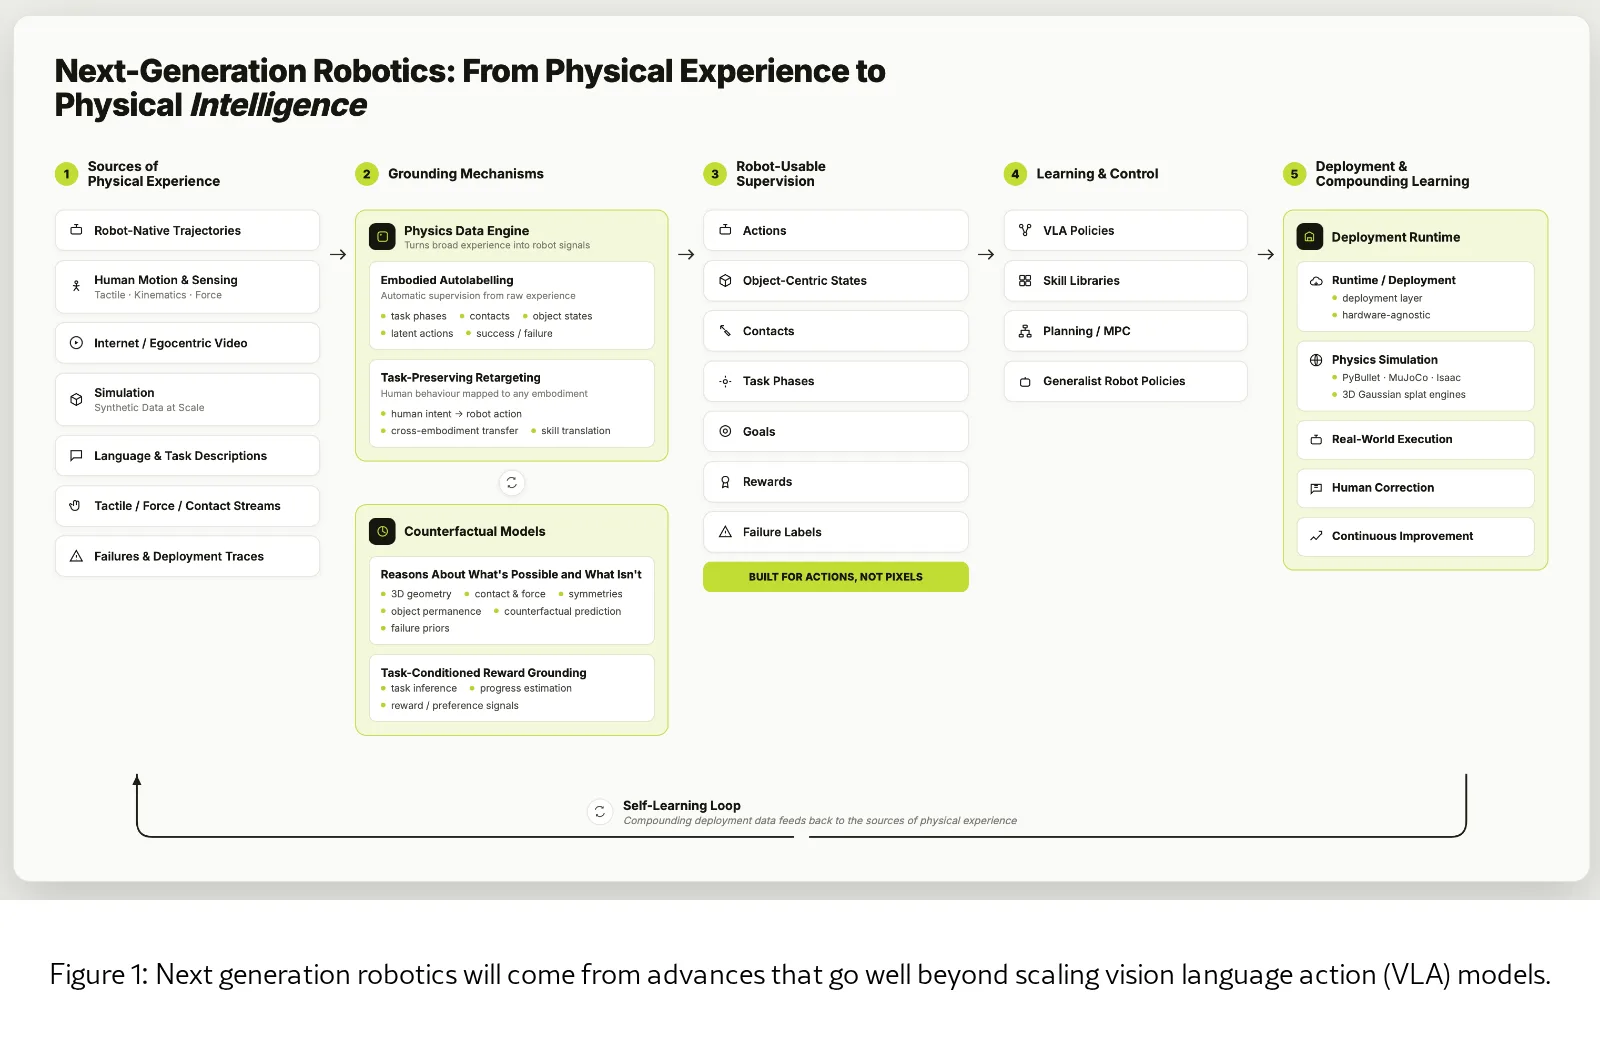
Task: Click the Counterfactual Models clock icon
Action: tap(382, 531)
